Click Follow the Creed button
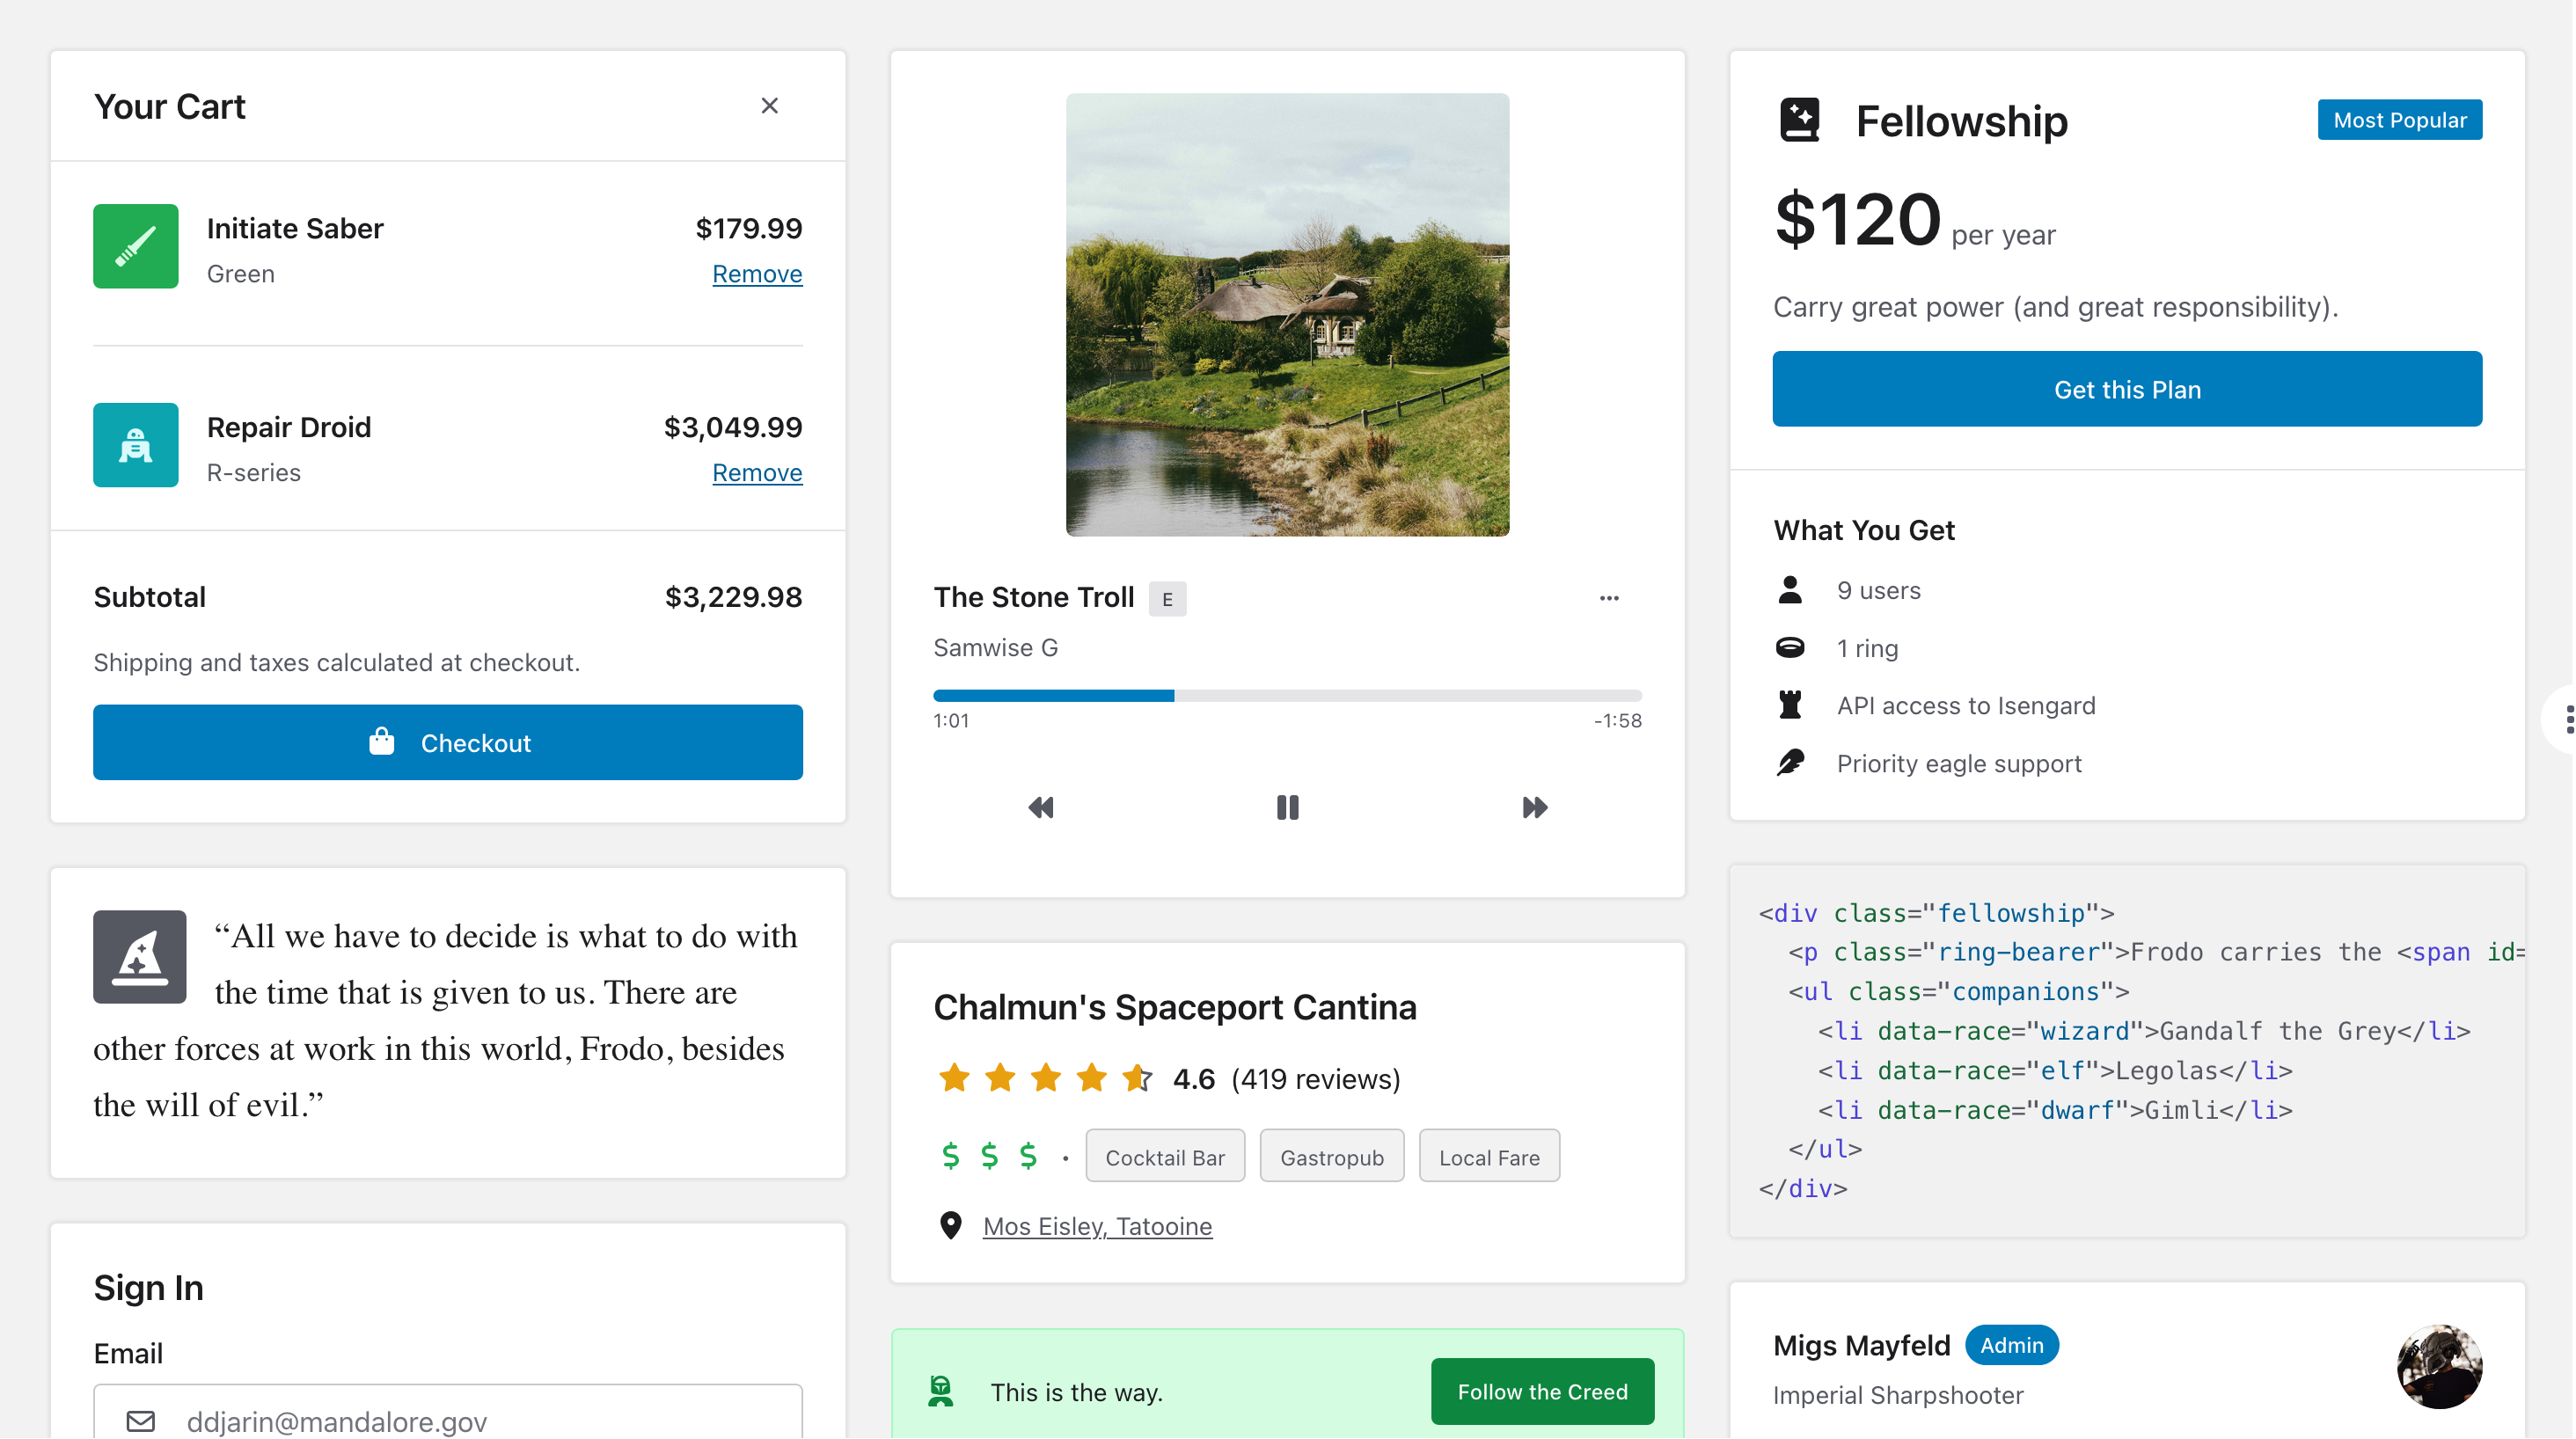The image size is (2576, 1439). 1543,1392
